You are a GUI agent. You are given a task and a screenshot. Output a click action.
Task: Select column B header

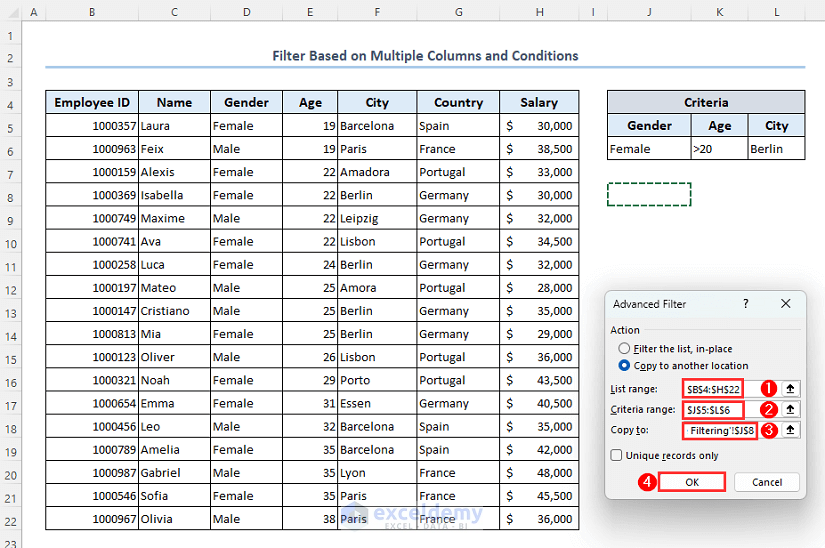pos(92,12)
